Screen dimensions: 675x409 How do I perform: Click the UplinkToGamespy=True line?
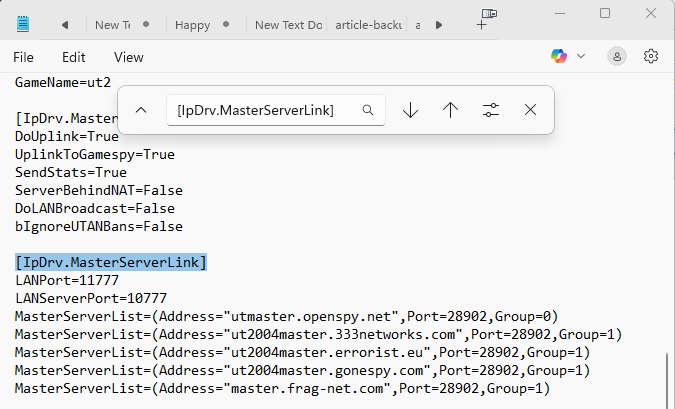coord(95,155)
